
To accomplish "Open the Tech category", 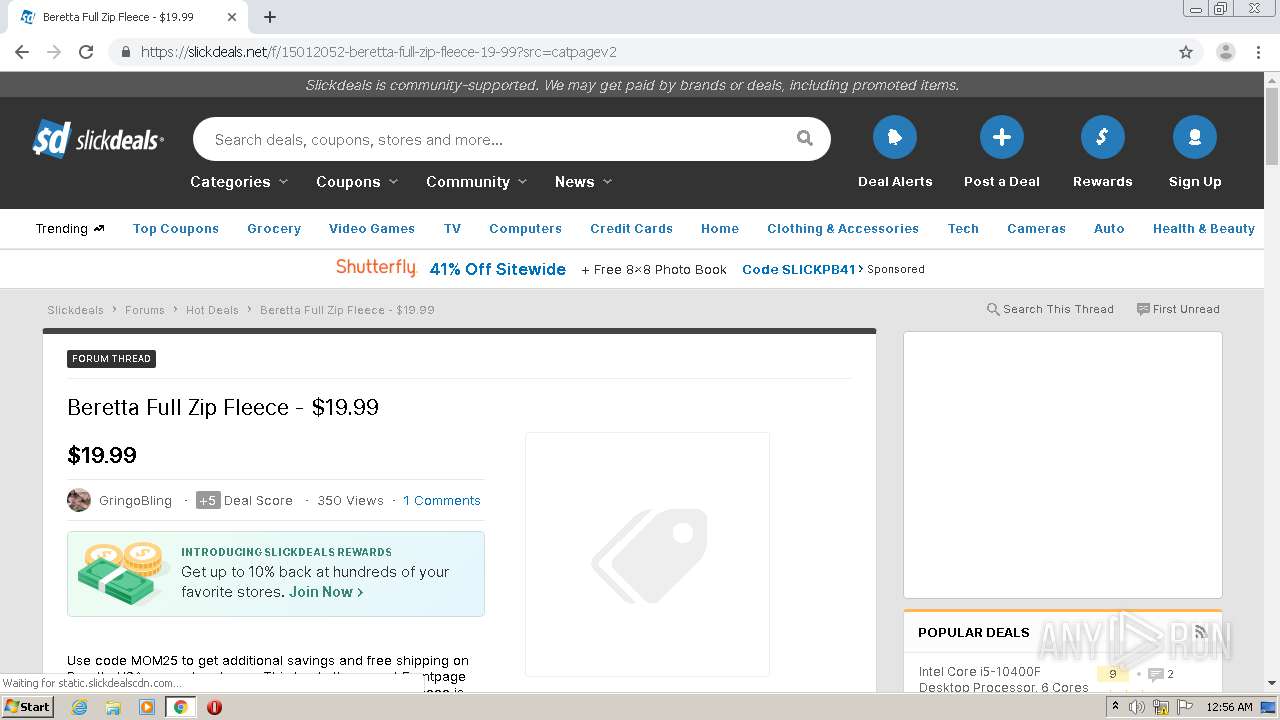I will pos(963,229).
